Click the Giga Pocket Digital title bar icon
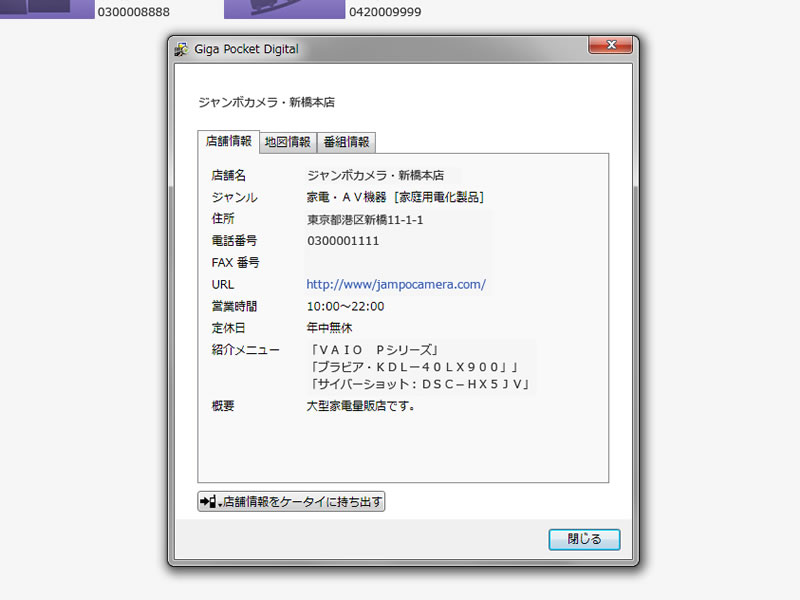Viewport: 800px width, 600px height. click(181, 49)
